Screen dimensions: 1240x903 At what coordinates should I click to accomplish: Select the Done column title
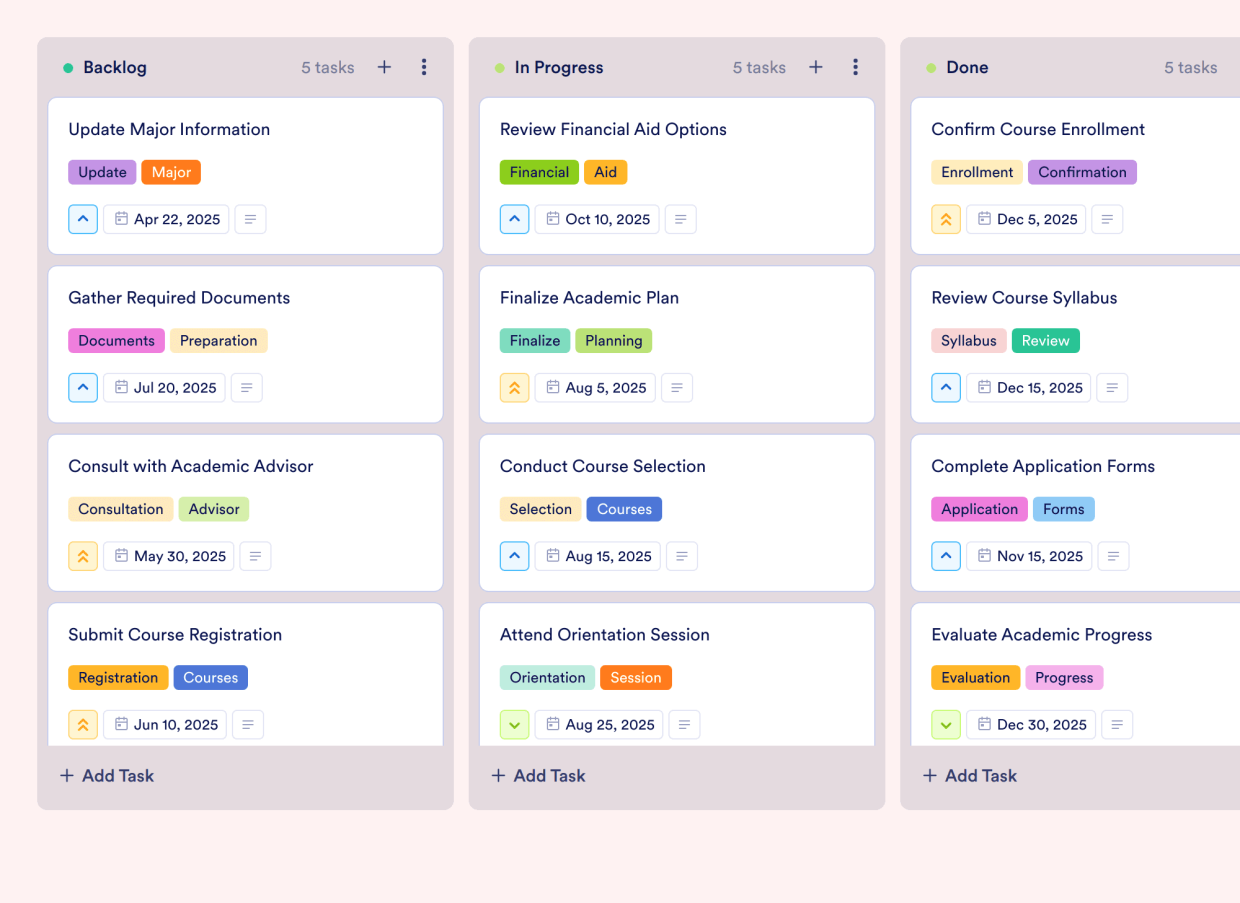coord(967,67)
